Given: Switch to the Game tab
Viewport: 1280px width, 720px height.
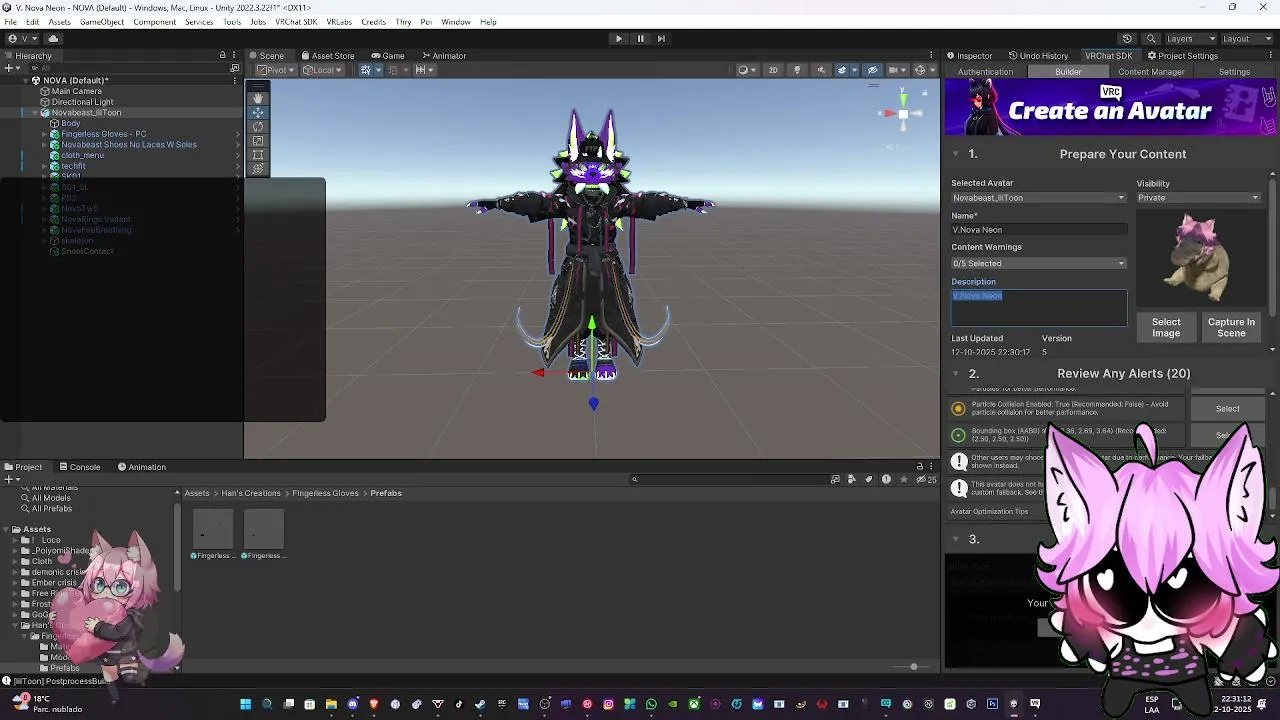Looking at the screenshot, I should [x=388, y=55].
